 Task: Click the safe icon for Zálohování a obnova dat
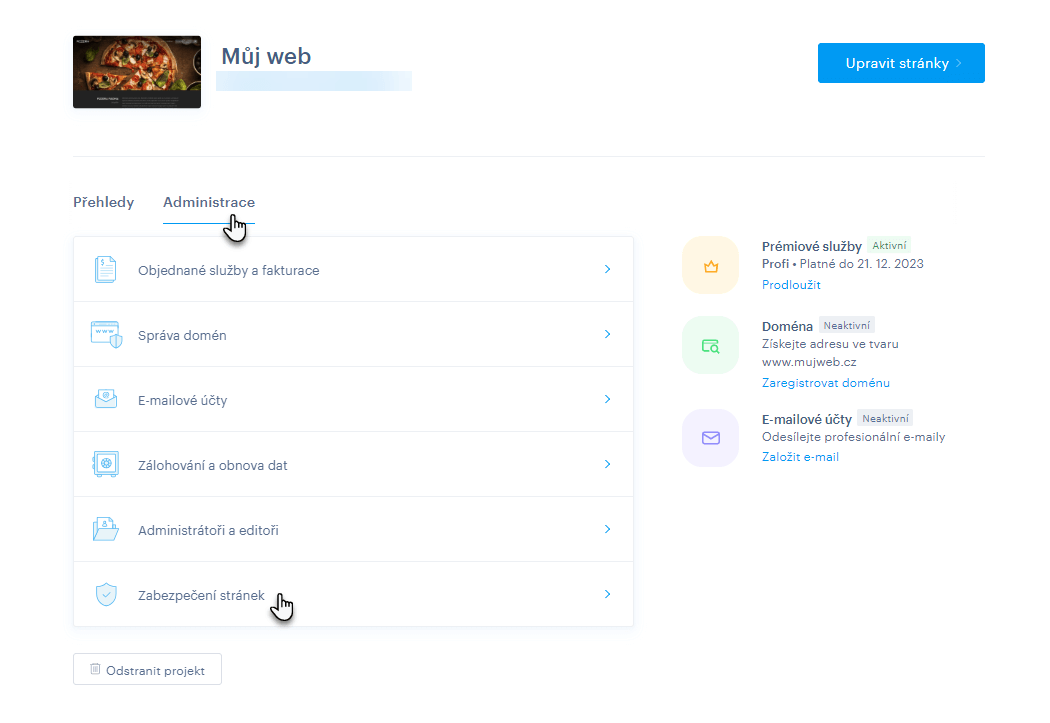pos(105,465)
